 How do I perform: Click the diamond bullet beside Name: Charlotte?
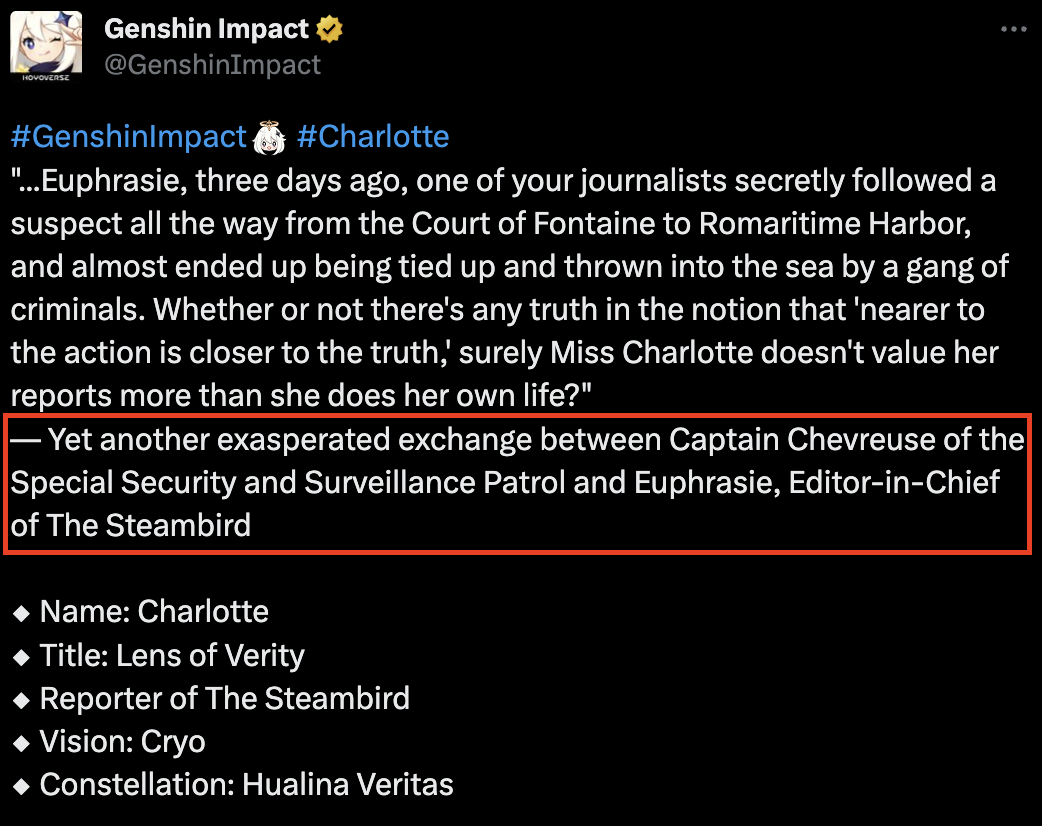point(20,612)
